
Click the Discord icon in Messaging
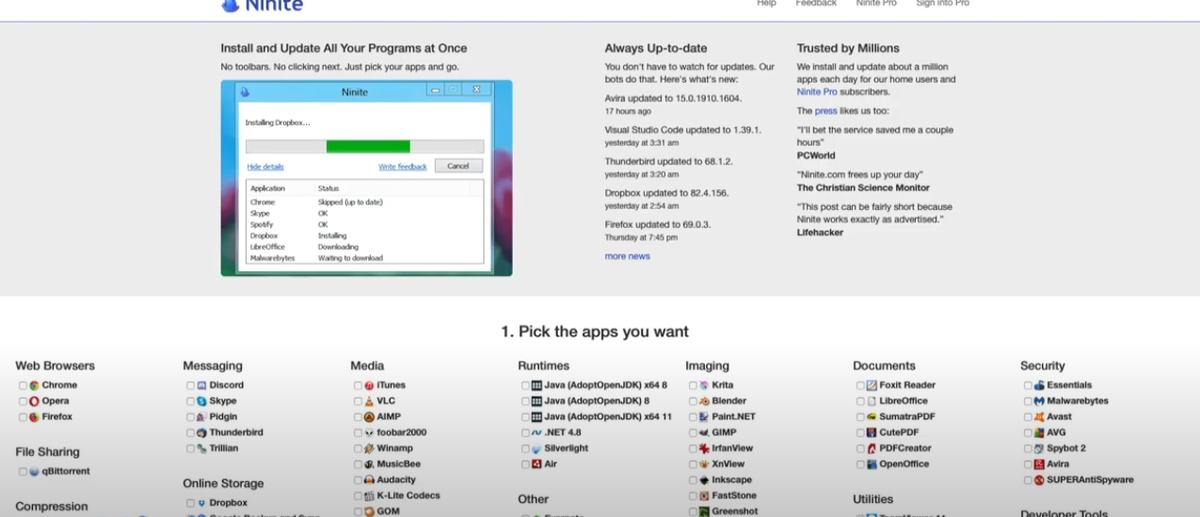[x=202, y=385]
